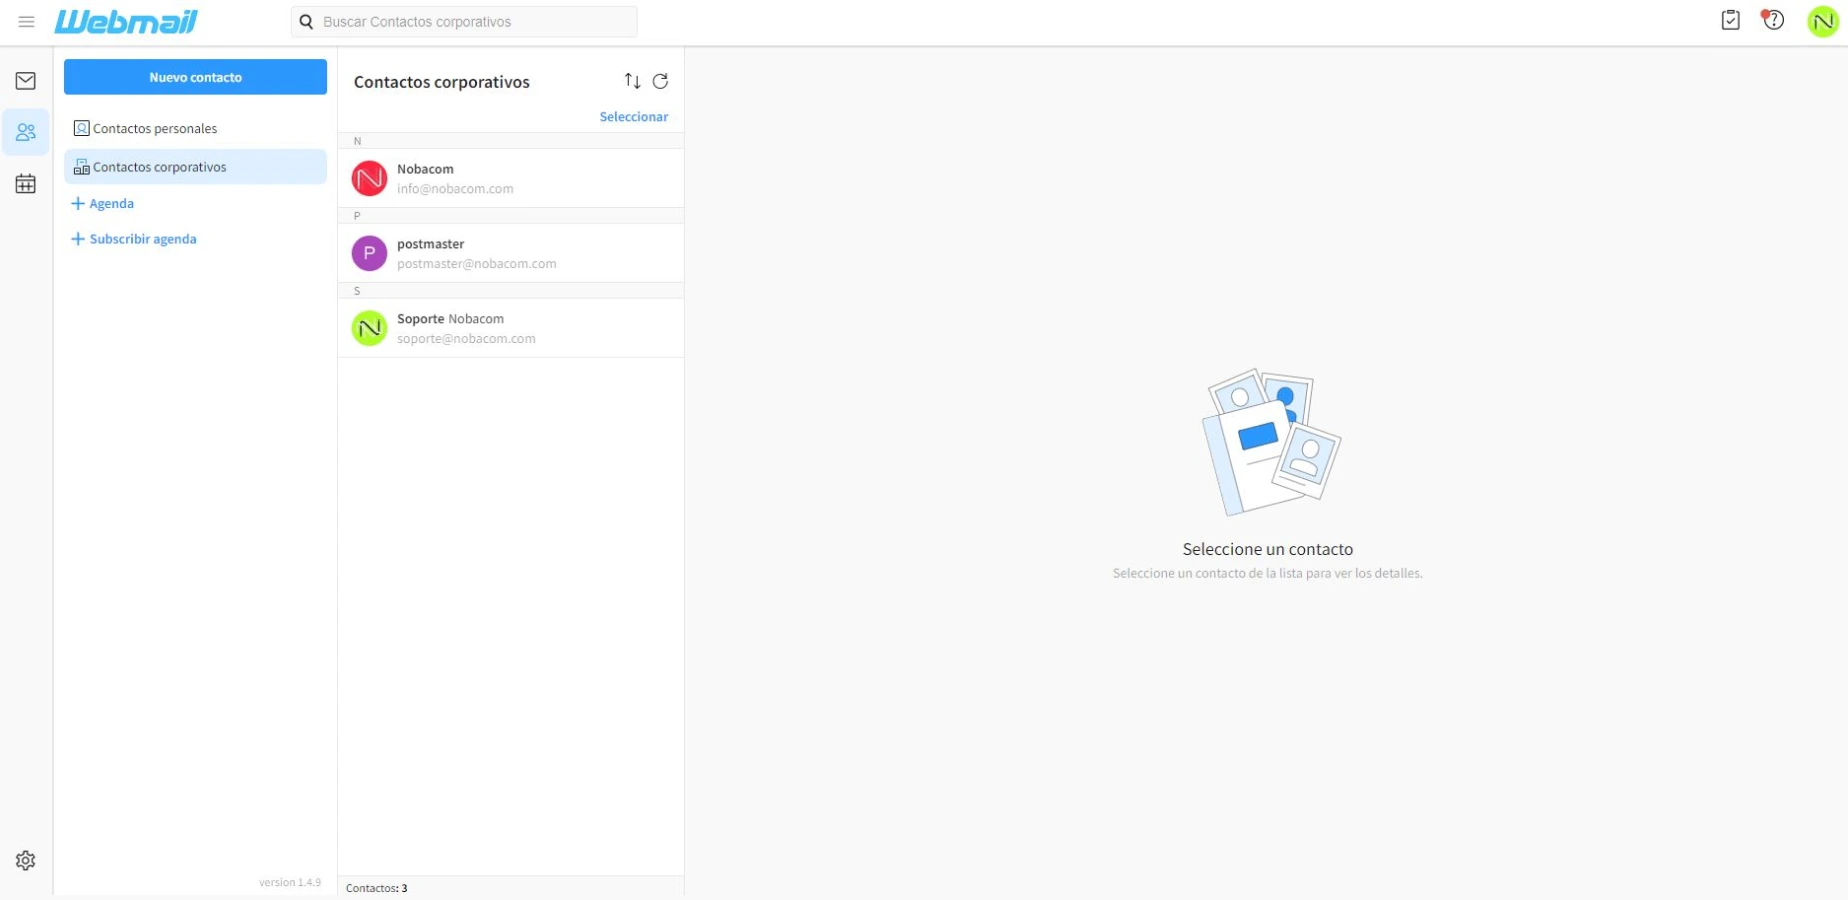Click the sort contacts arrows icon
Screen dimensions: 1848x900
tap(632, 81)
